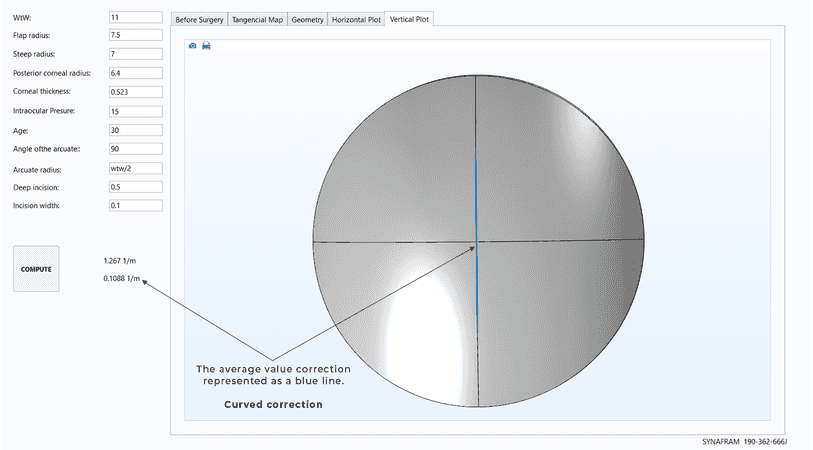Image resolution: width=813 pixels, height=450 pixels.
Task: Click the camera snapshot icon in the plot toolbar
Action: pyautogui.click(x=192, y=46)
